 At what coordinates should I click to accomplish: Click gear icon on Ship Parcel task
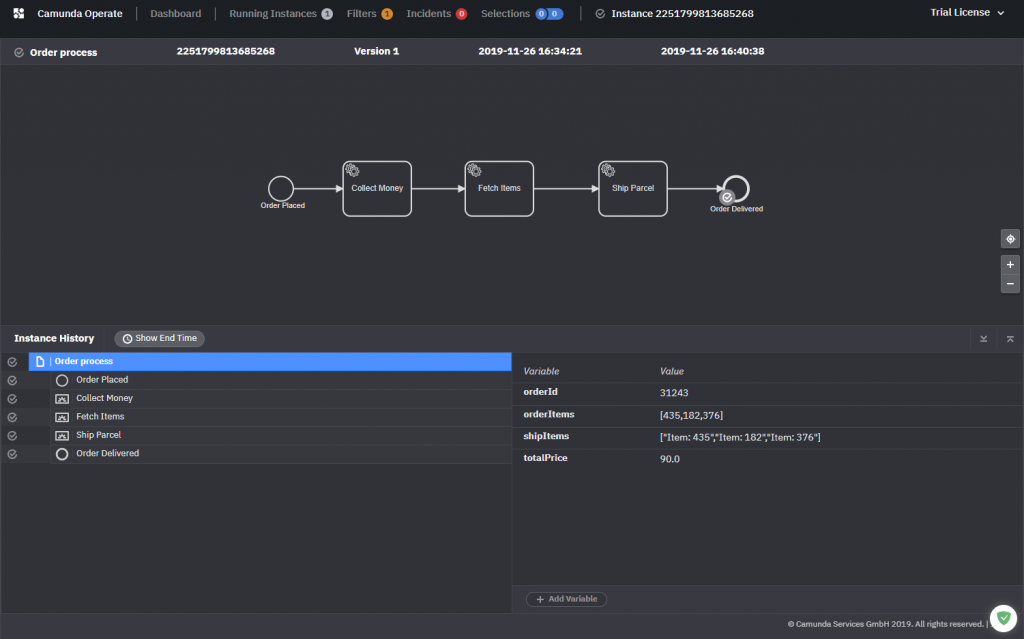tap(608, 171)
